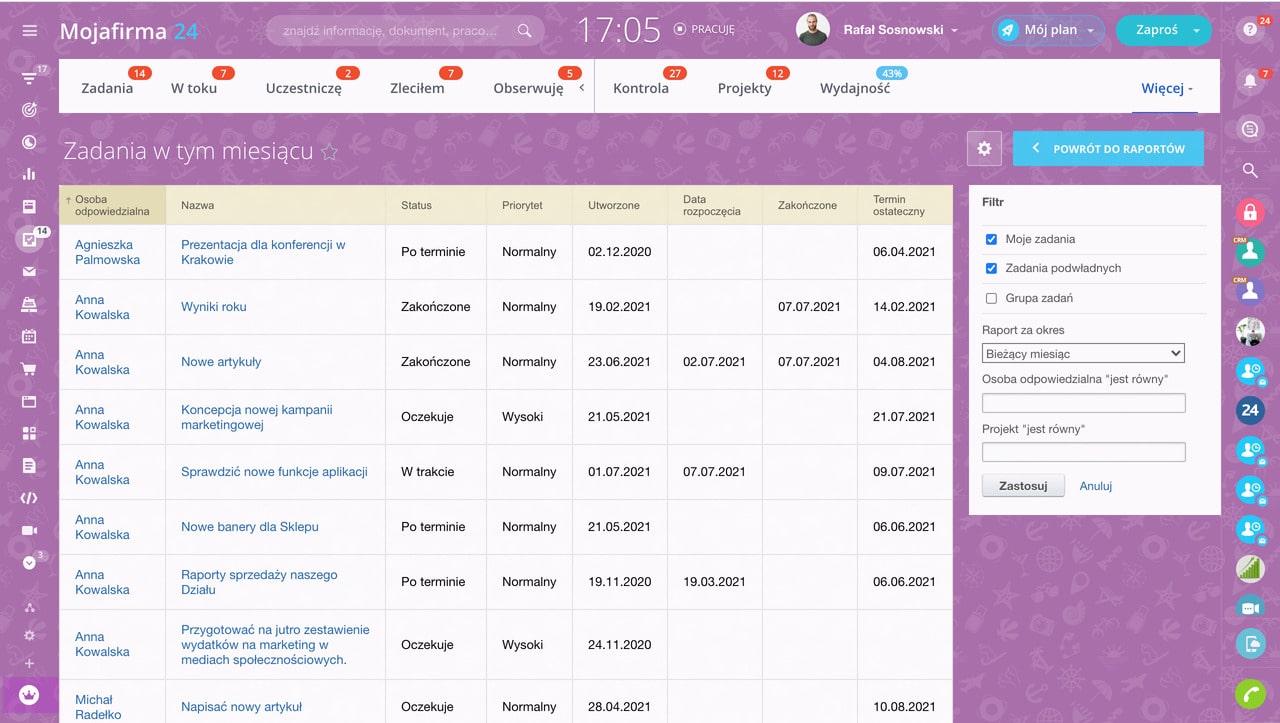The width and height of the screenshot is (1280, 723).
Task: Open report settings gear icon
Action: point(984,149)
